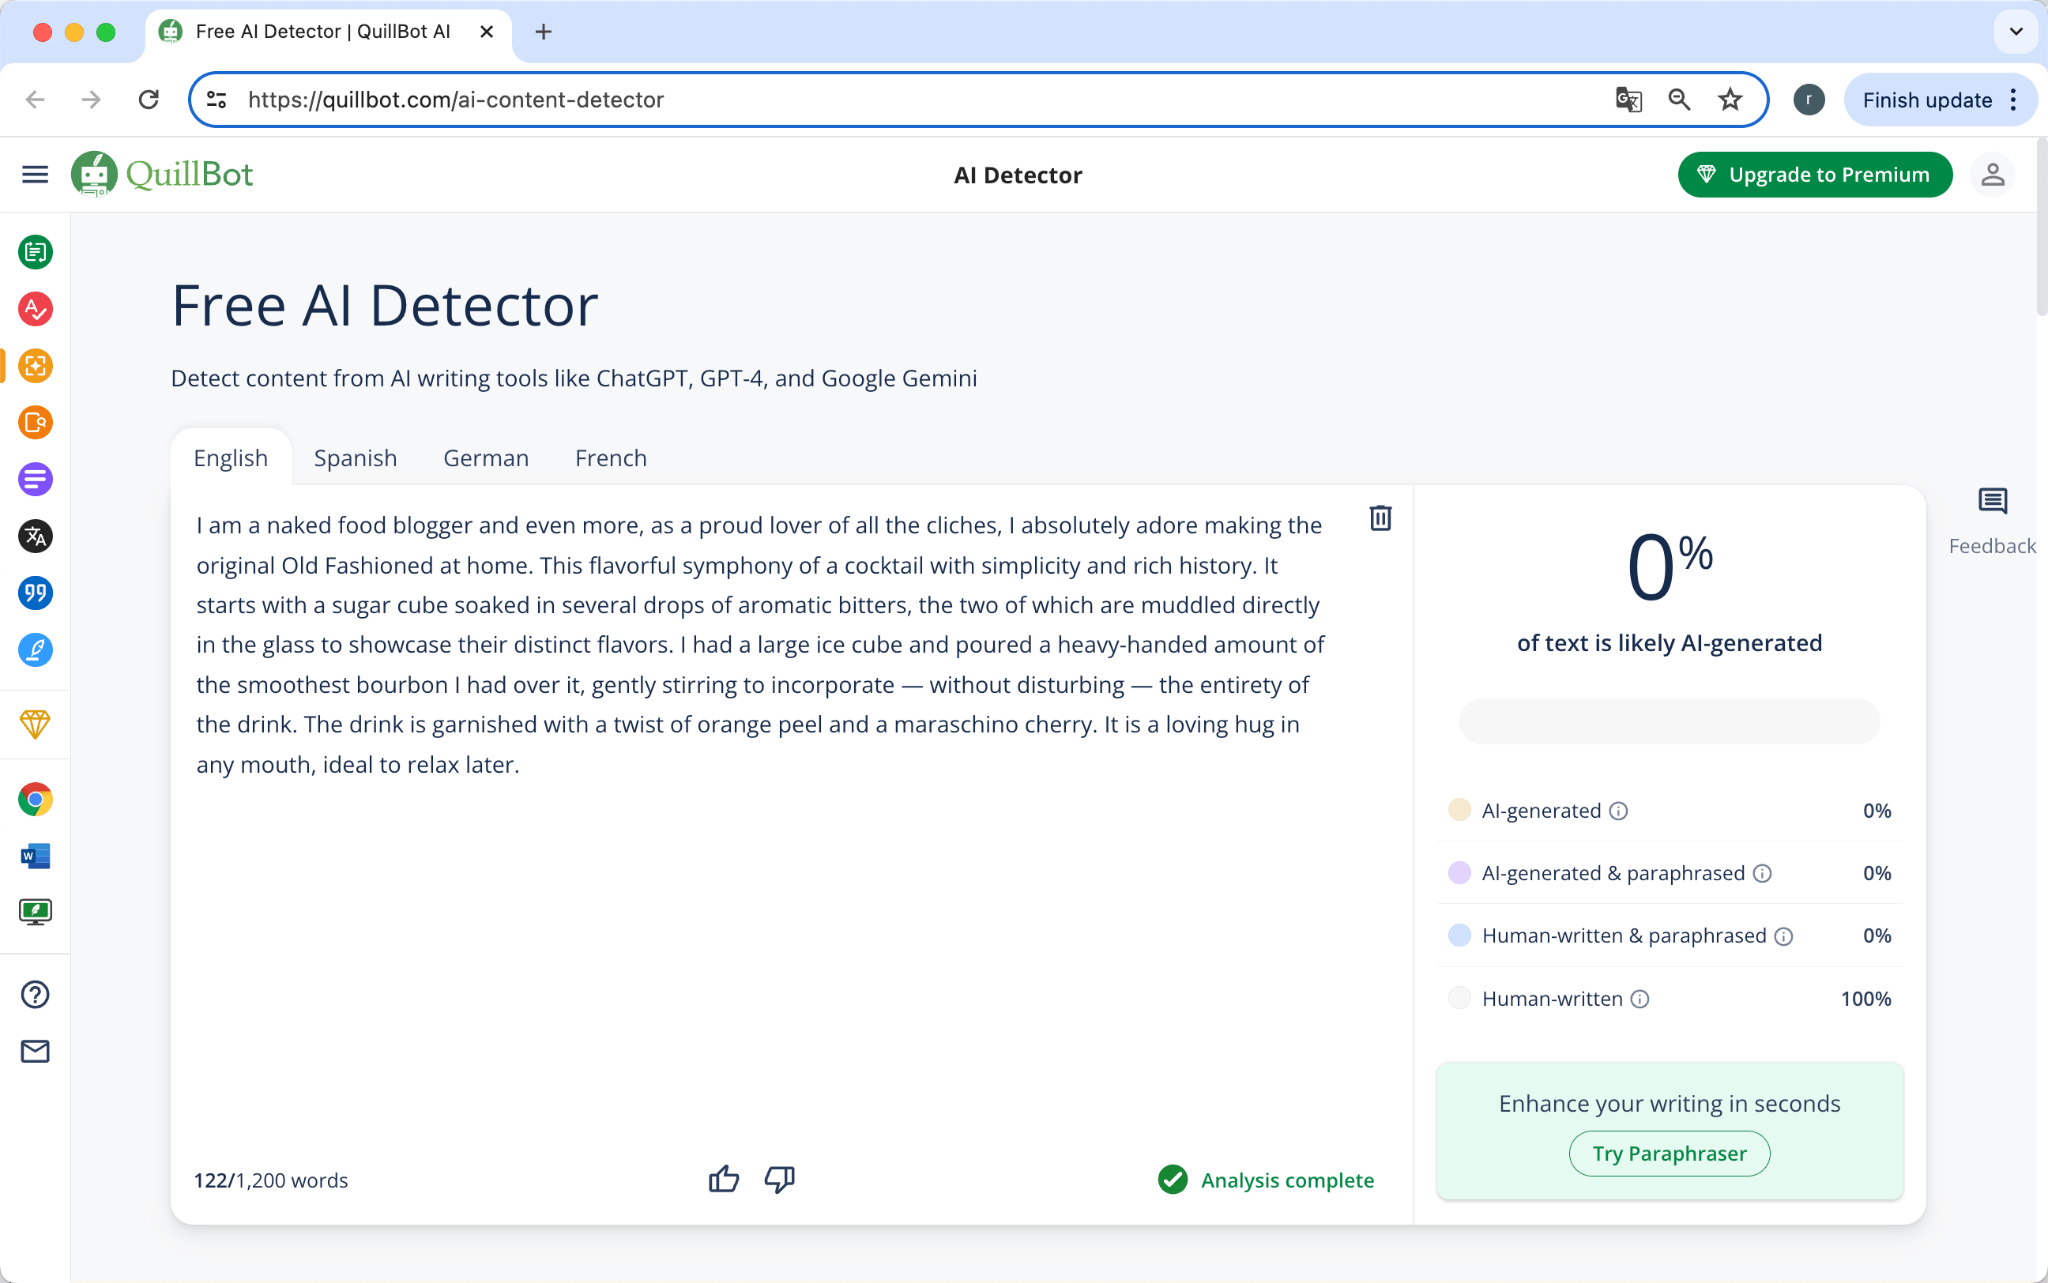Open a new browser tab
This screenshot has height=1283, width=2048.
[543, 32]
